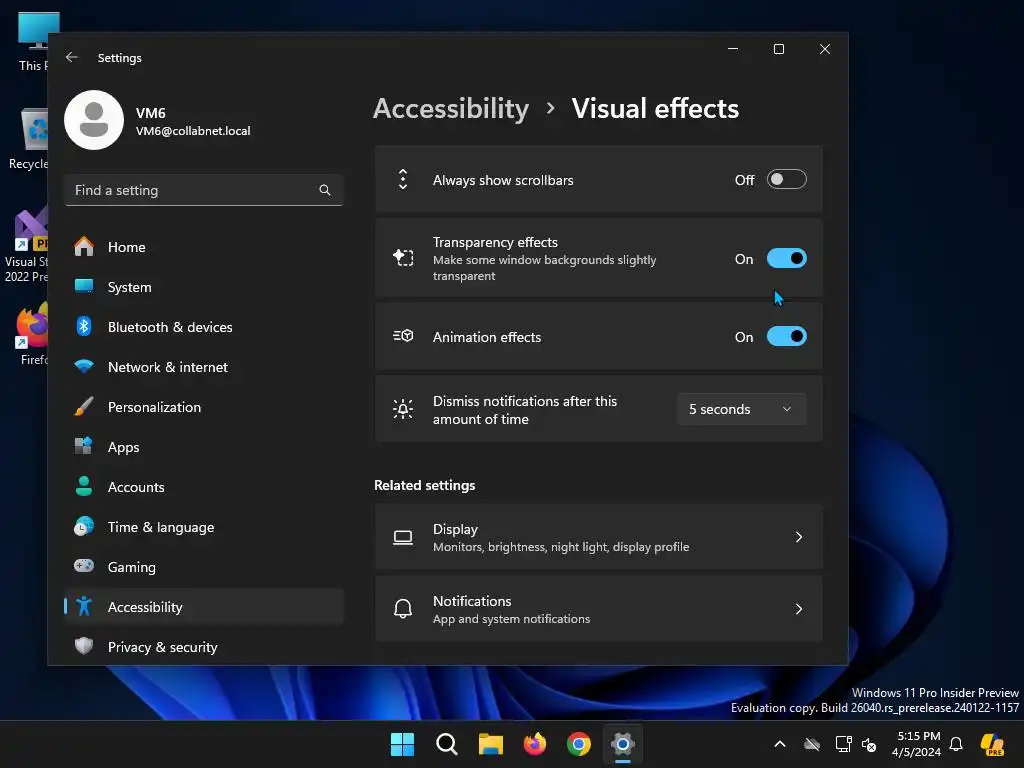1024x768 pixels.
Task: Select Personalization in sidebar
Action: pyautogui.click(x=204, y=407)
